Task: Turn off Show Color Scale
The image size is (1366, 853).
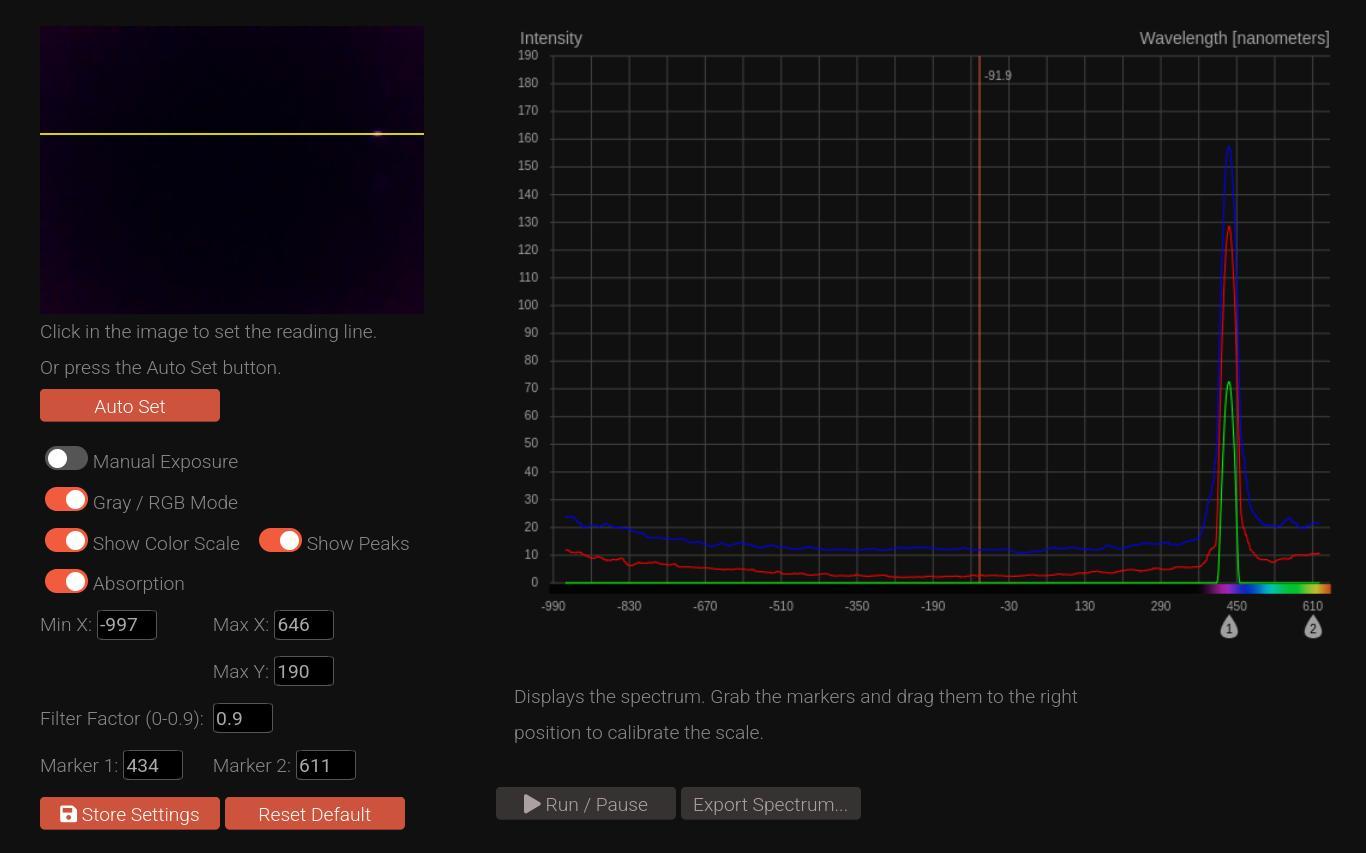Action: pyautogui.click(x=66, y=540)
